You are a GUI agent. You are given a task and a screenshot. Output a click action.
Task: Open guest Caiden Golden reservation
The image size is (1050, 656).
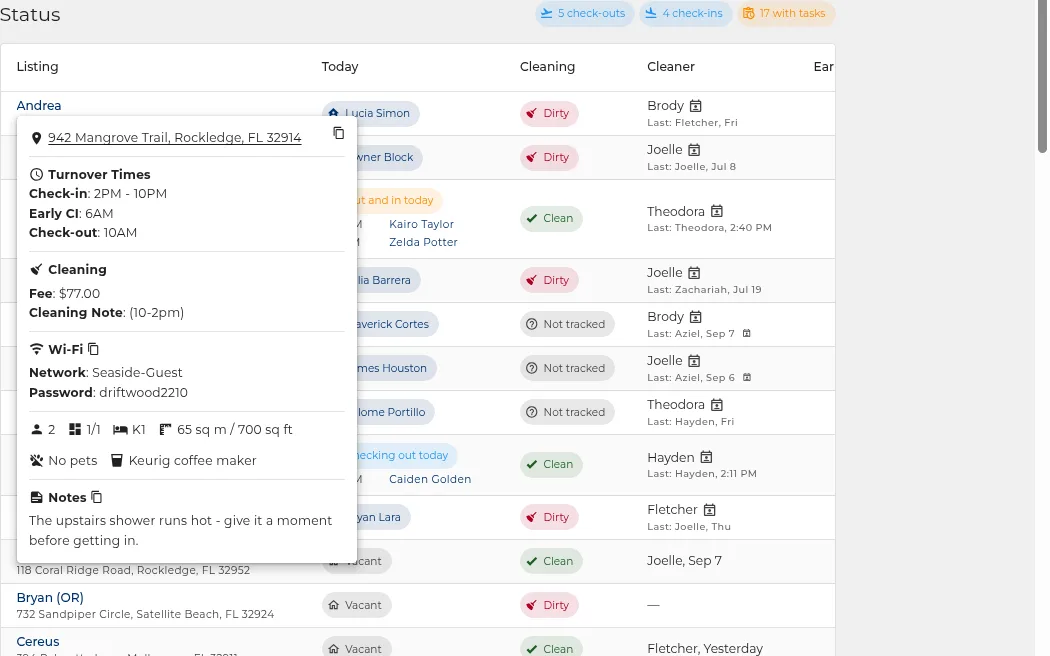430,479
